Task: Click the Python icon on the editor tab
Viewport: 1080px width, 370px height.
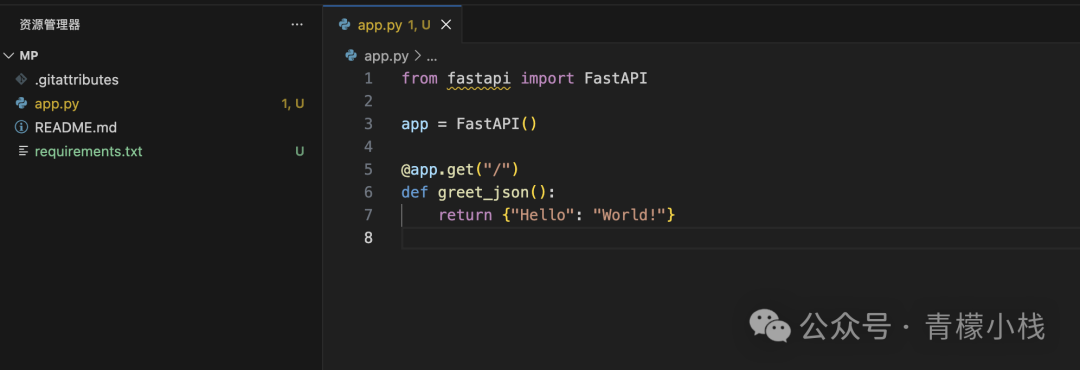Action: [344, 25]
